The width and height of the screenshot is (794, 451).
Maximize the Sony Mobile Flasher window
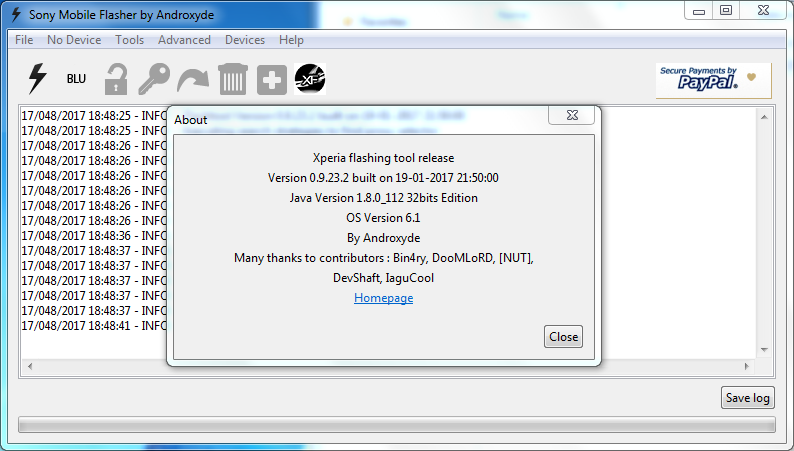pos(726,11)
